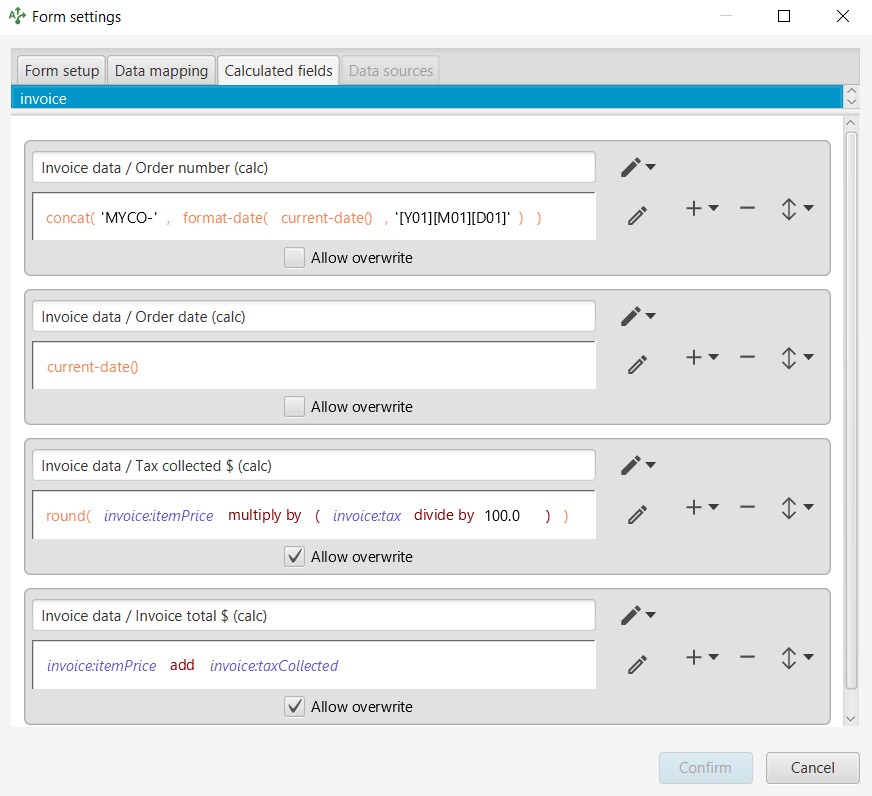The width and height of the screenshot is (872, 796).
Task: Click minus icon in Tax collected row
Action: coord(747,507)
